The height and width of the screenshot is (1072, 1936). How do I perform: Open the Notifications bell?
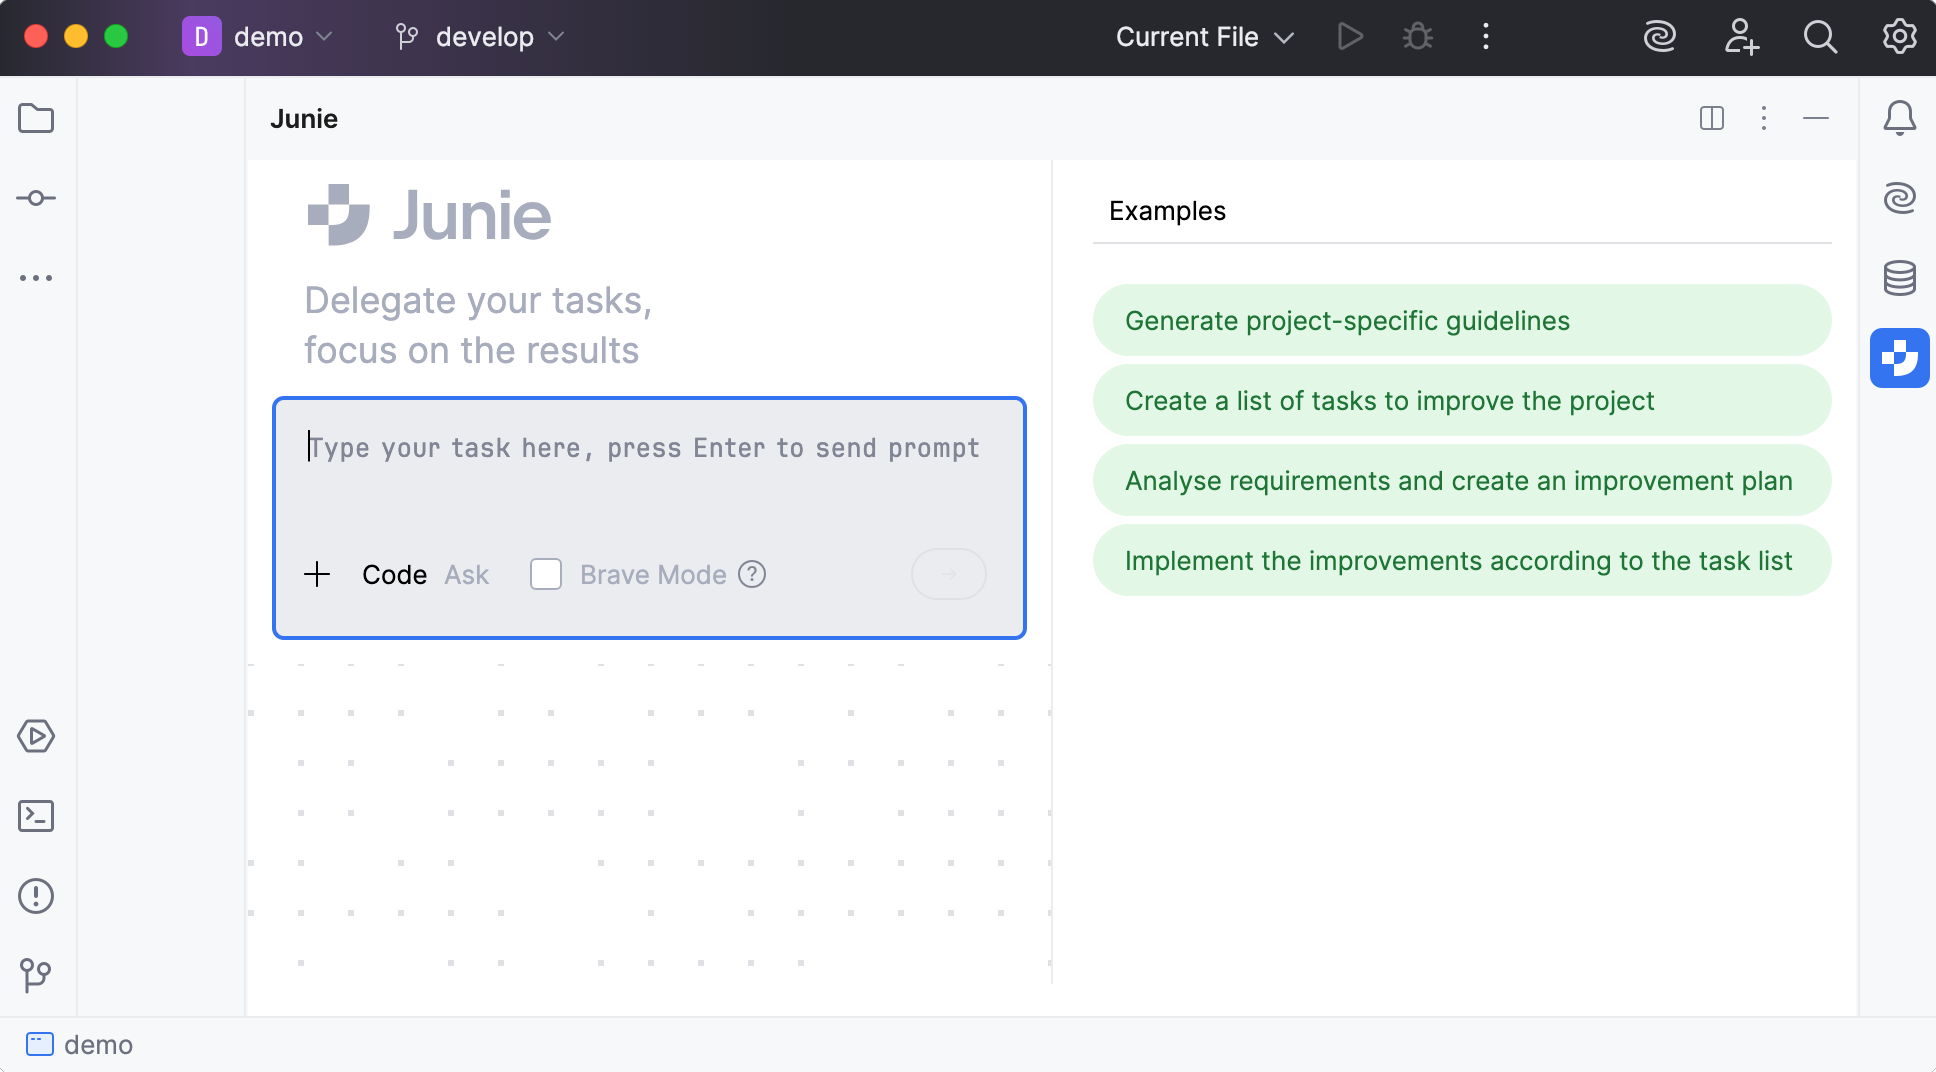pos(1899,118)
